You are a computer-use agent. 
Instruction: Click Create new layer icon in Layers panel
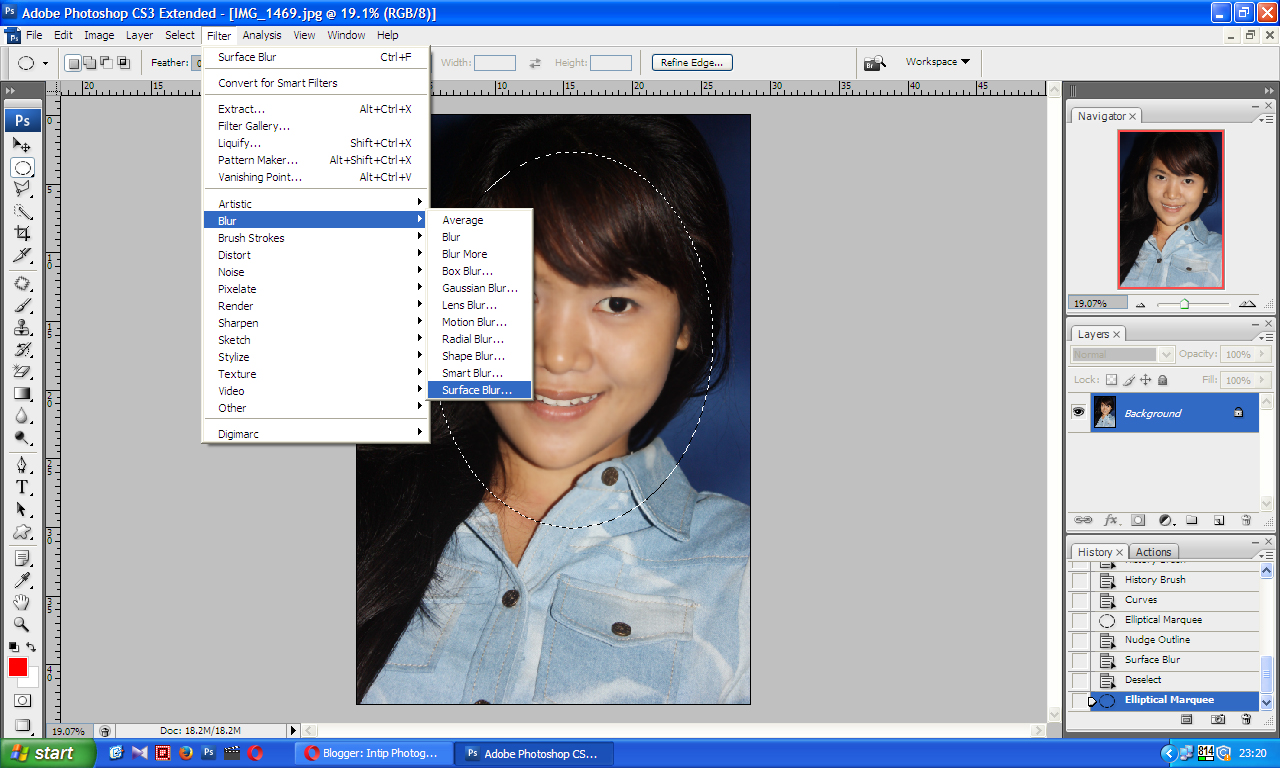(1219, 520)
